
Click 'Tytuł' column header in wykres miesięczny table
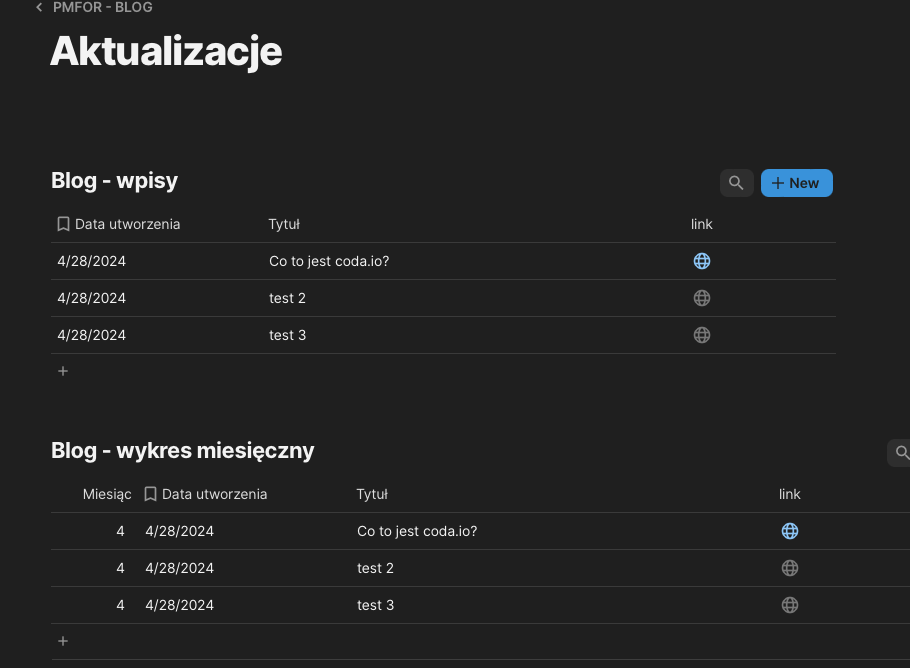372,494
